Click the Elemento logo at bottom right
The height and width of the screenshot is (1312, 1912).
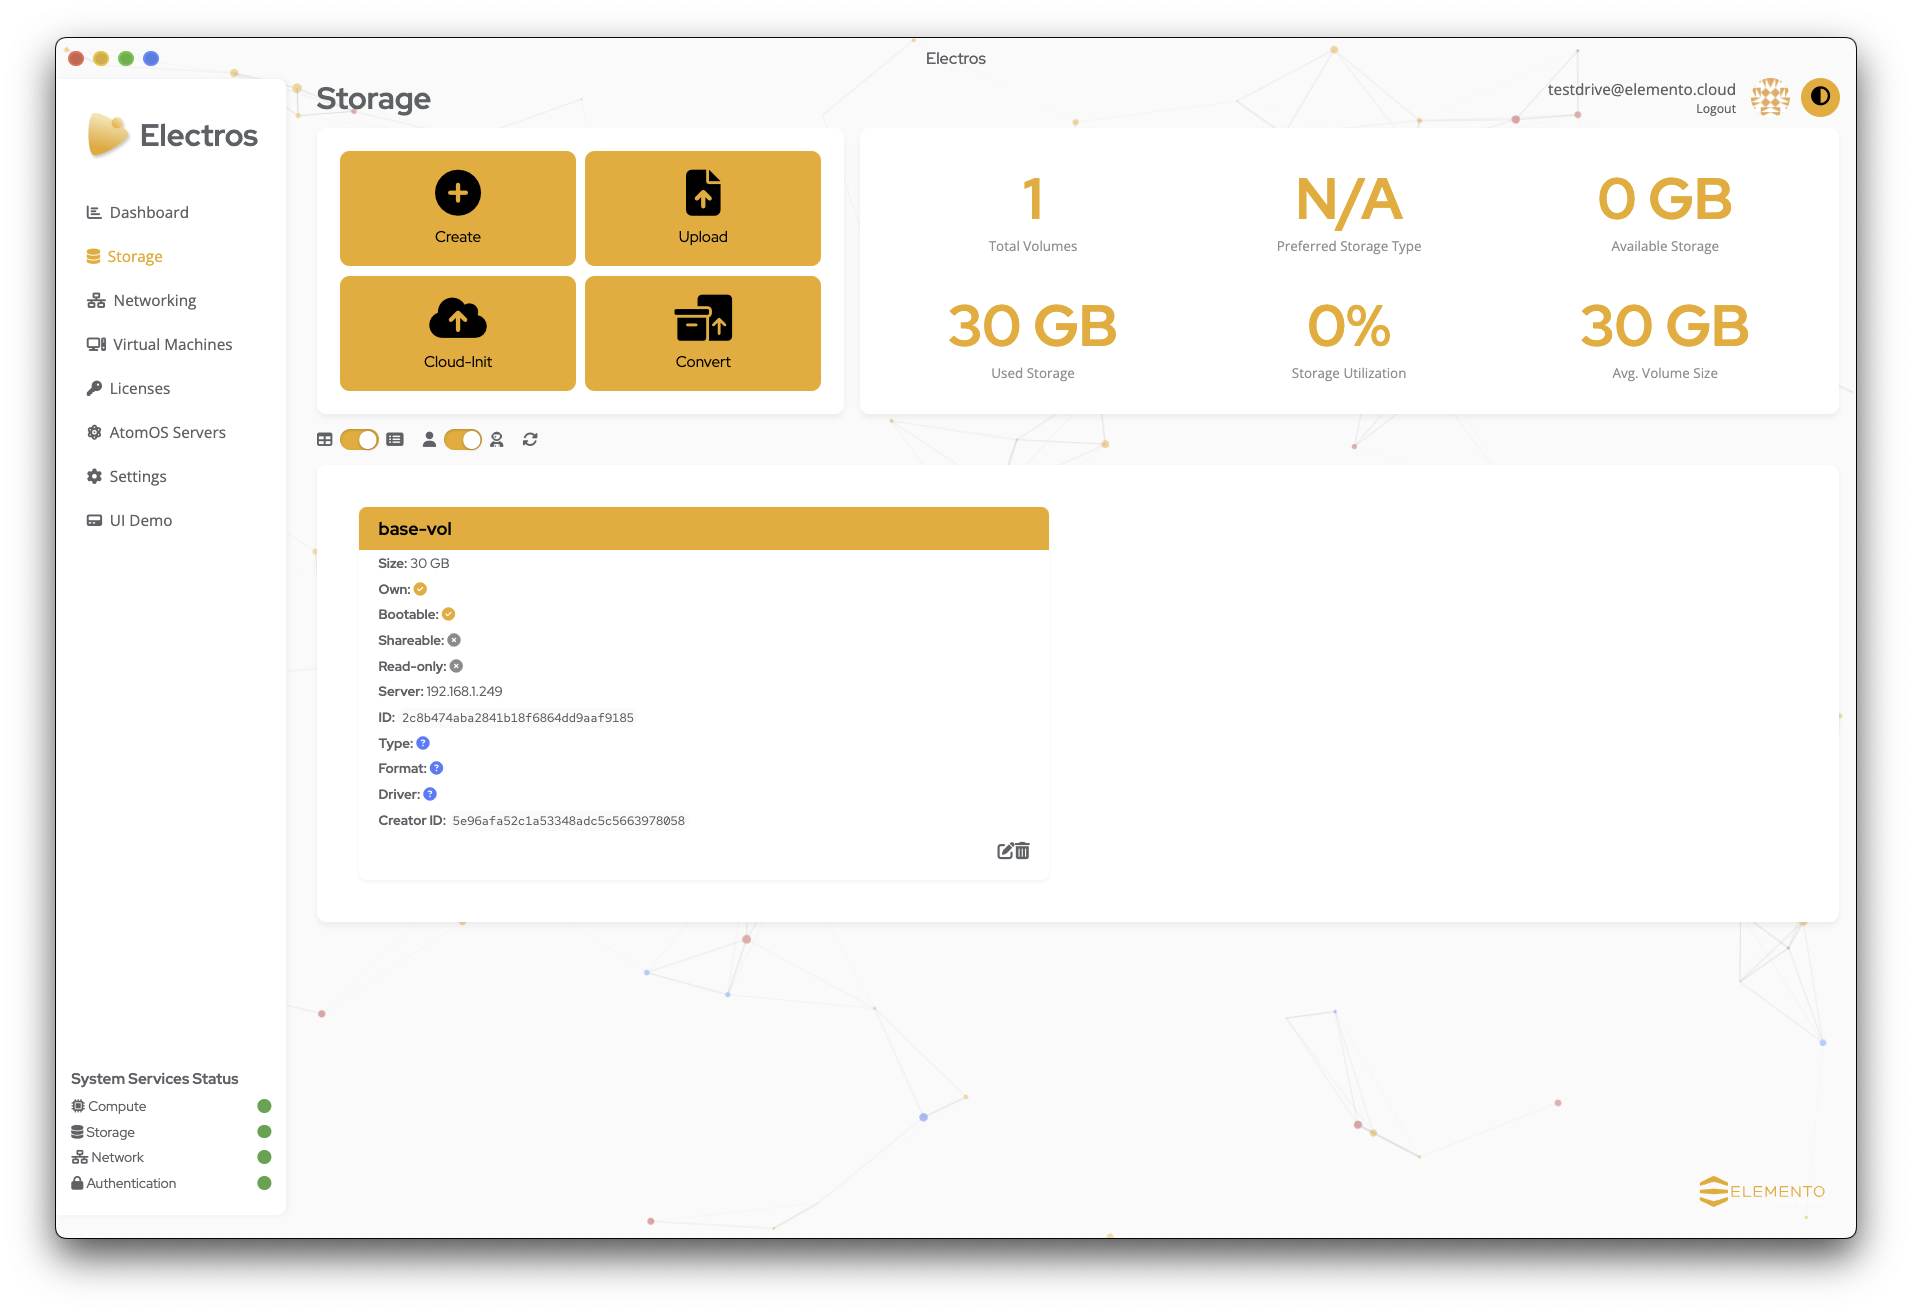[x=1762, y=1191]
